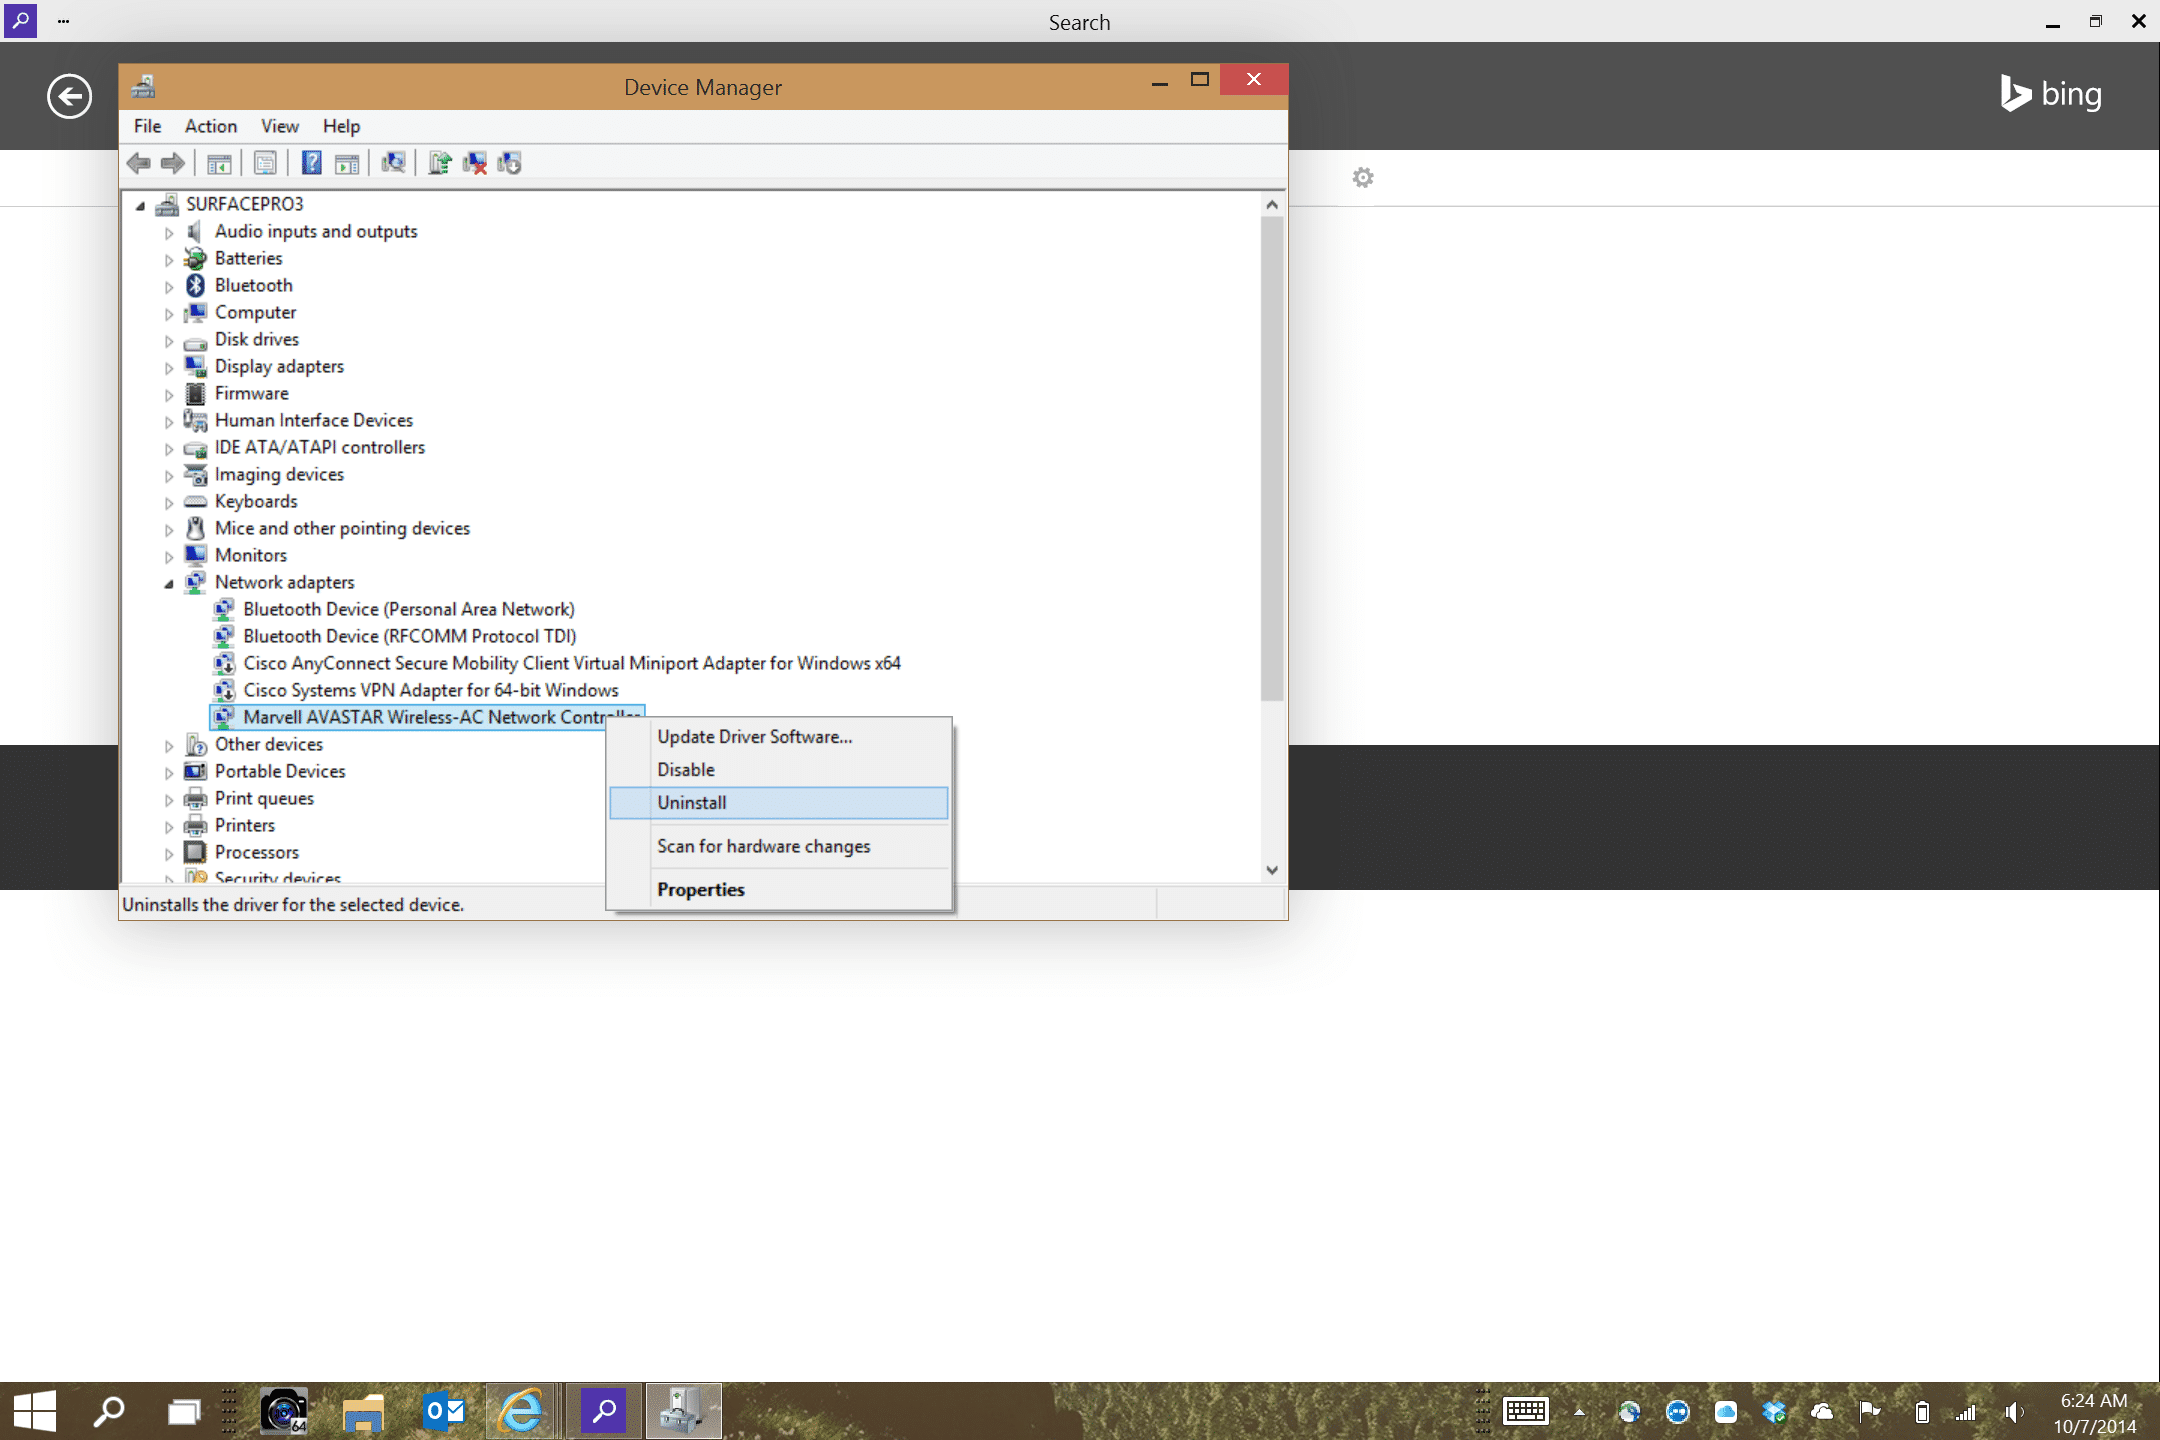Click the volume speaker tray icon
This screenshot has height=1440, width=2160.
point(2014,1411)
